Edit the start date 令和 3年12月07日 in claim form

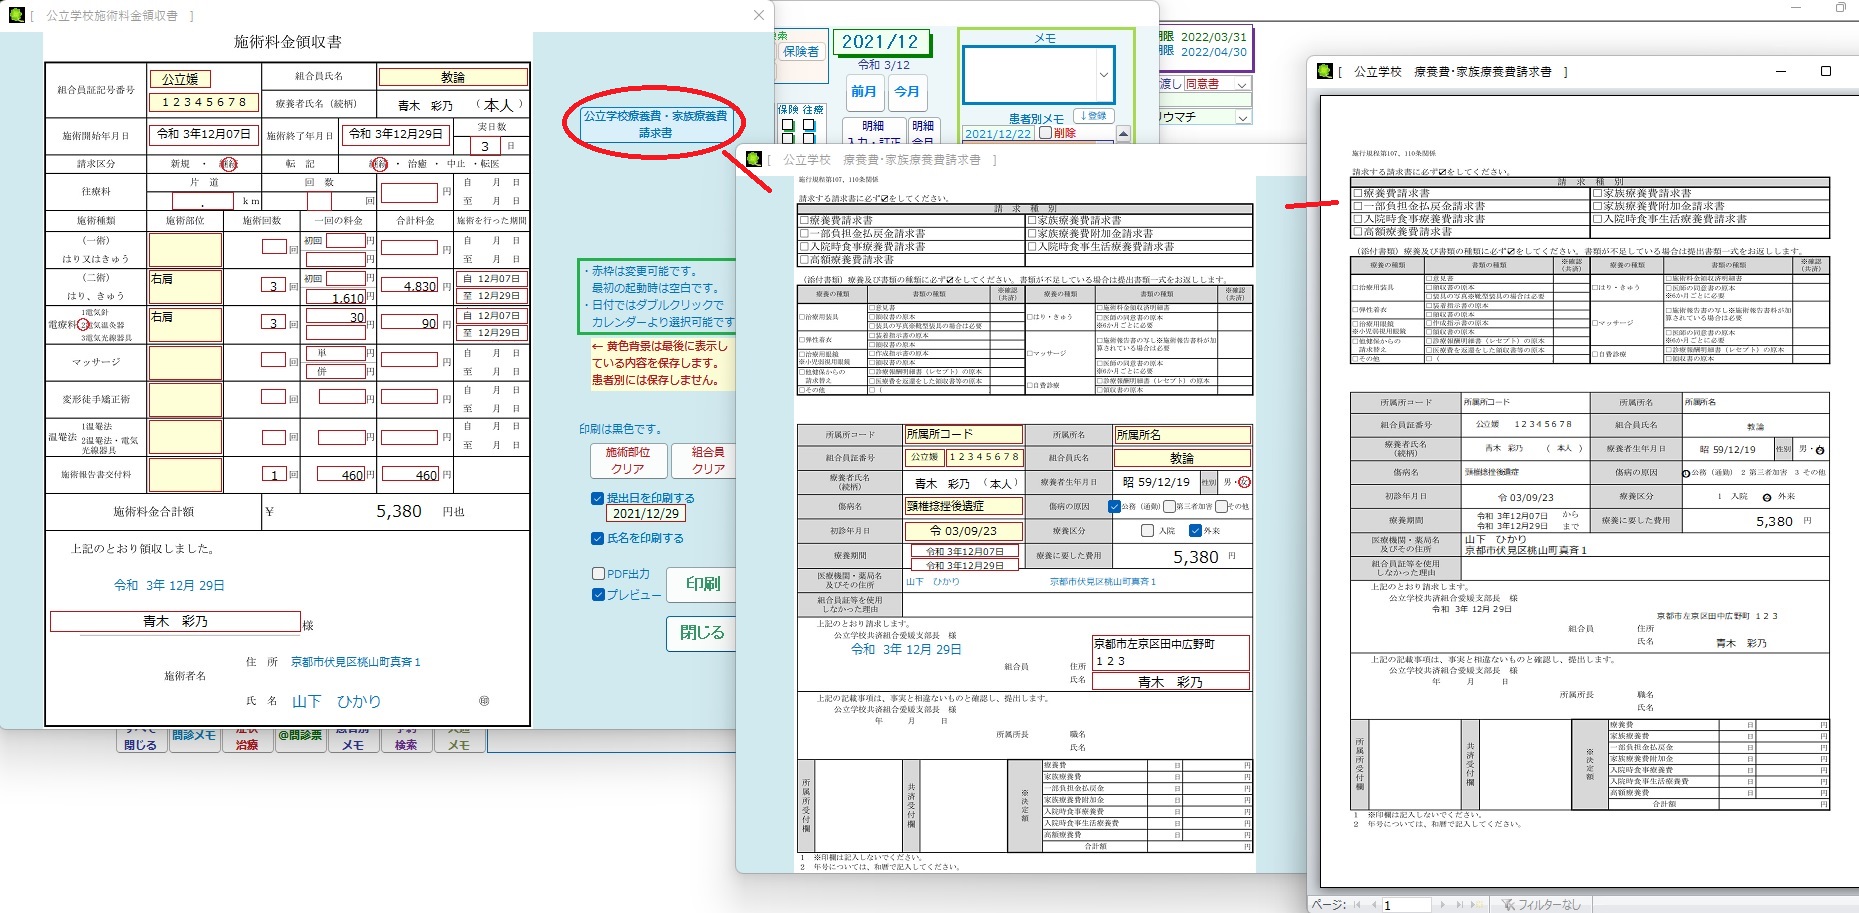[965, 551]
